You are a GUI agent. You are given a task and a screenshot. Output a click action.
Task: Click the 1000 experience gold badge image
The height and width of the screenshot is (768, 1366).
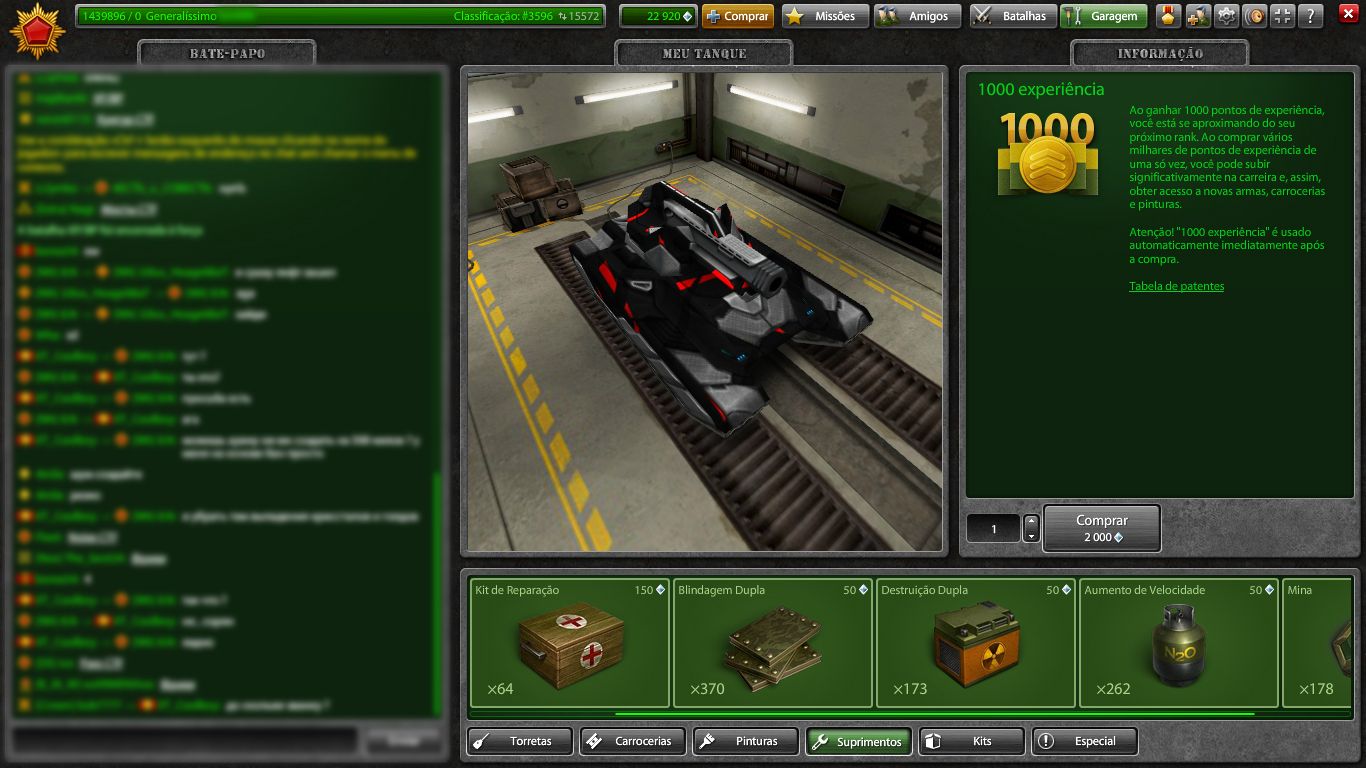tap(1047, 153)
